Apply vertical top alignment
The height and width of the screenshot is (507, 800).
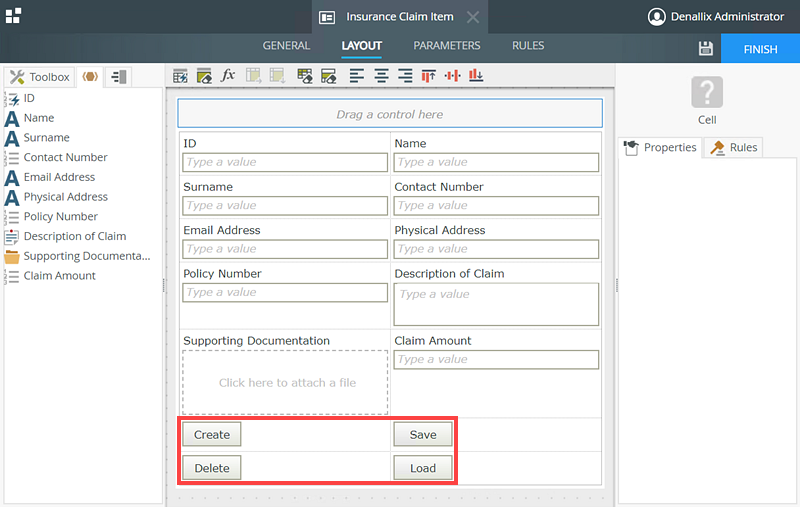tap(429, 76)
